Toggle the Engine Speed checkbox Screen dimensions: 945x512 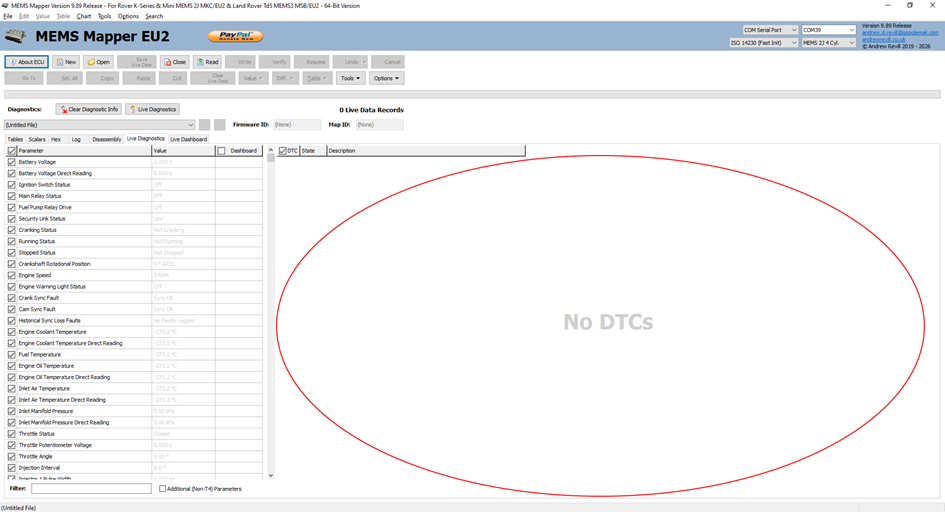coord(12,275)
